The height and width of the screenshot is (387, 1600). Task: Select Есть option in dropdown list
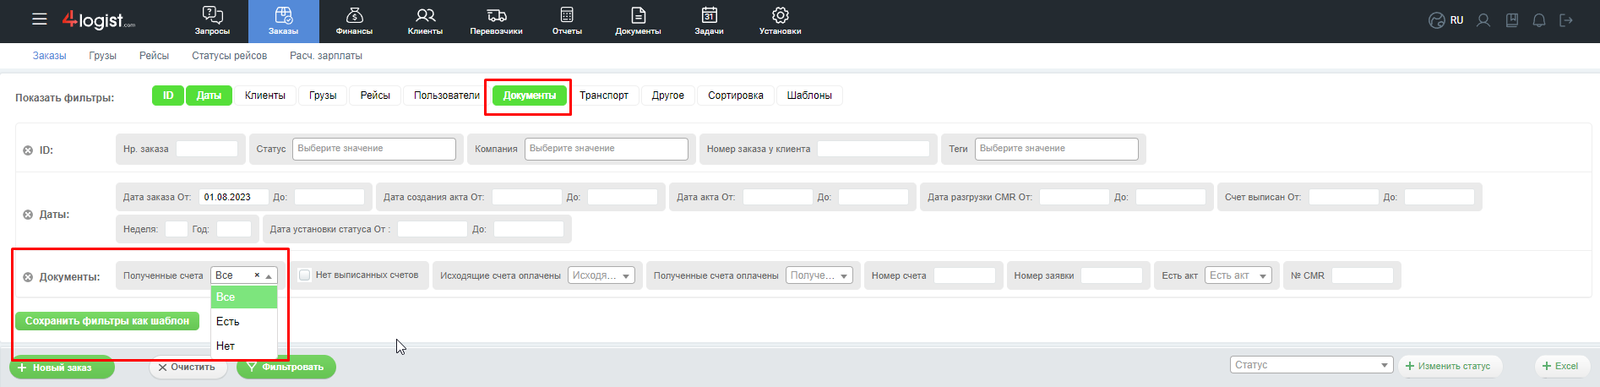tap(244, 322)
